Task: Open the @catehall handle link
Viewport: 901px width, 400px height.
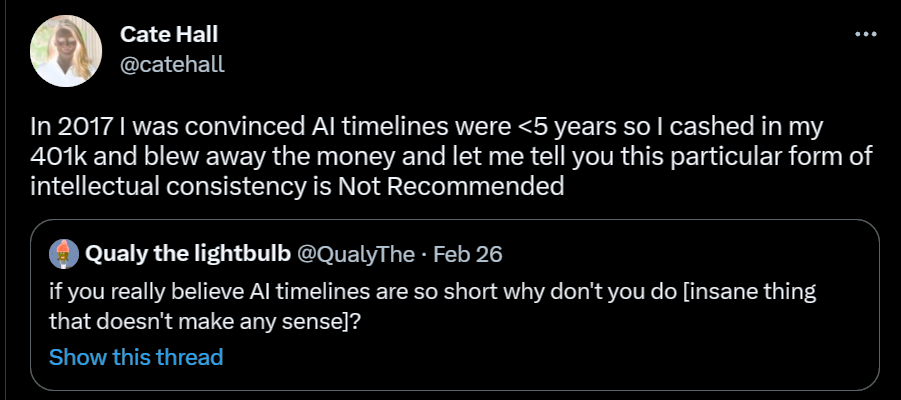Action: [172, 64]
